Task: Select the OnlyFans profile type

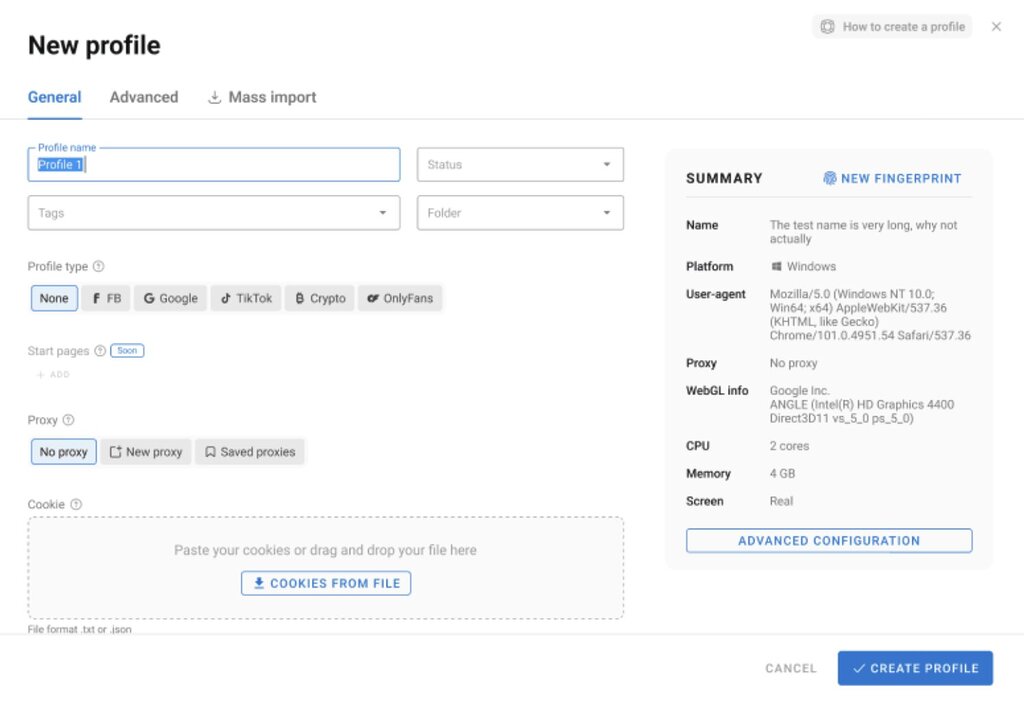Action: (x=399, y=298)
